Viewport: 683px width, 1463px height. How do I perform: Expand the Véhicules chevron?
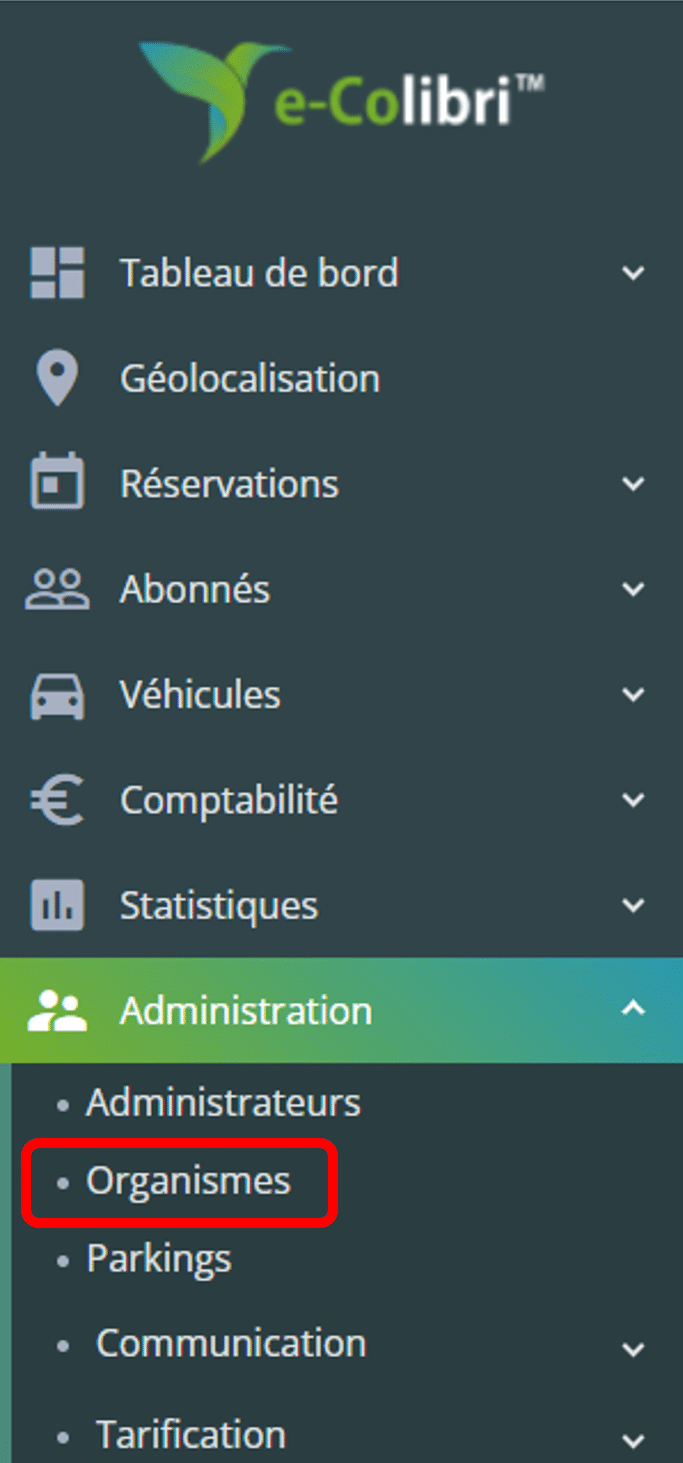pos(633,696)
